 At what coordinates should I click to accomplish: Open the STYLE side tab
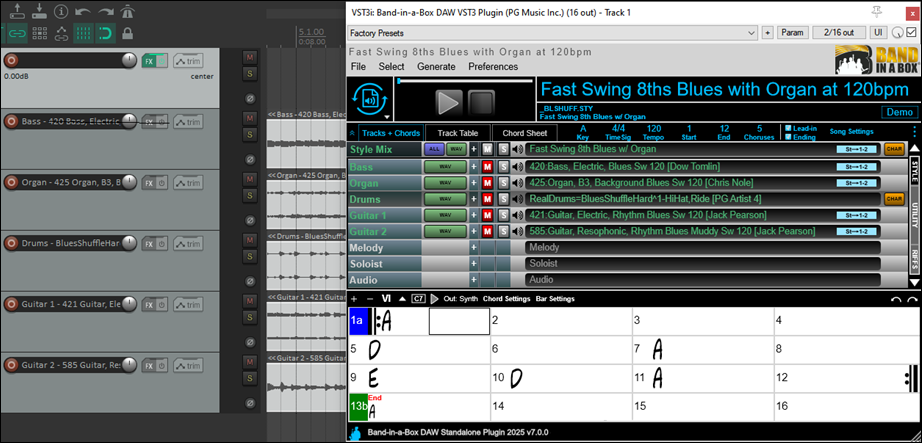coord(915,171)
